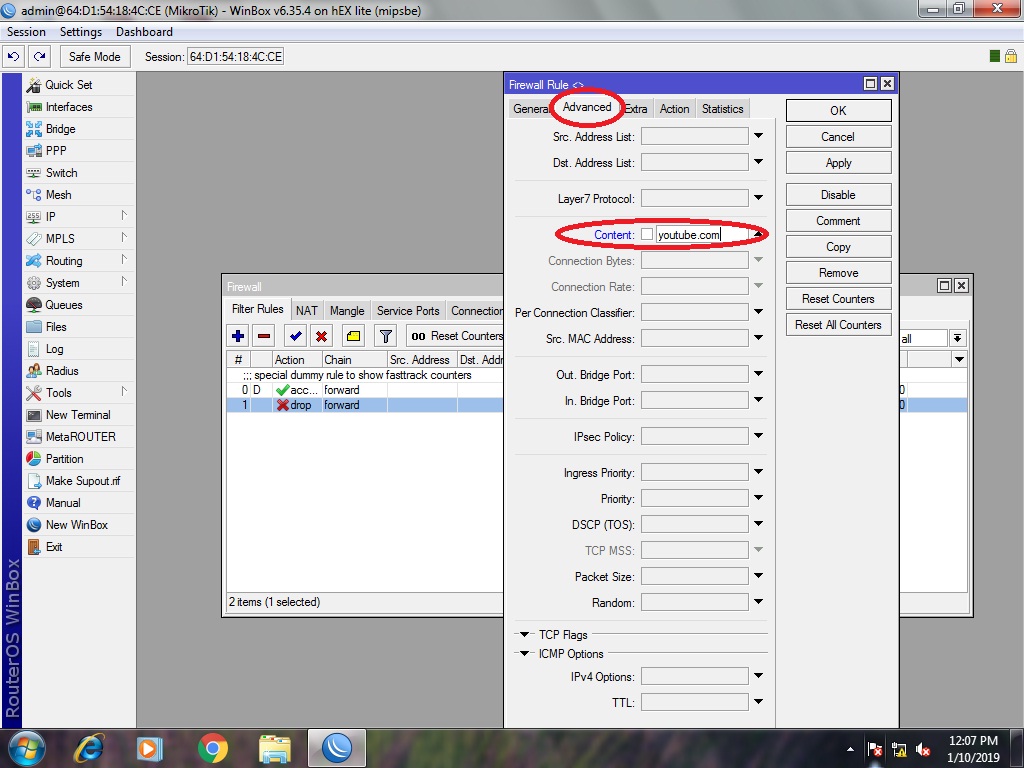
Task: Expand the TCP Flags section
Action: (524, 634)
